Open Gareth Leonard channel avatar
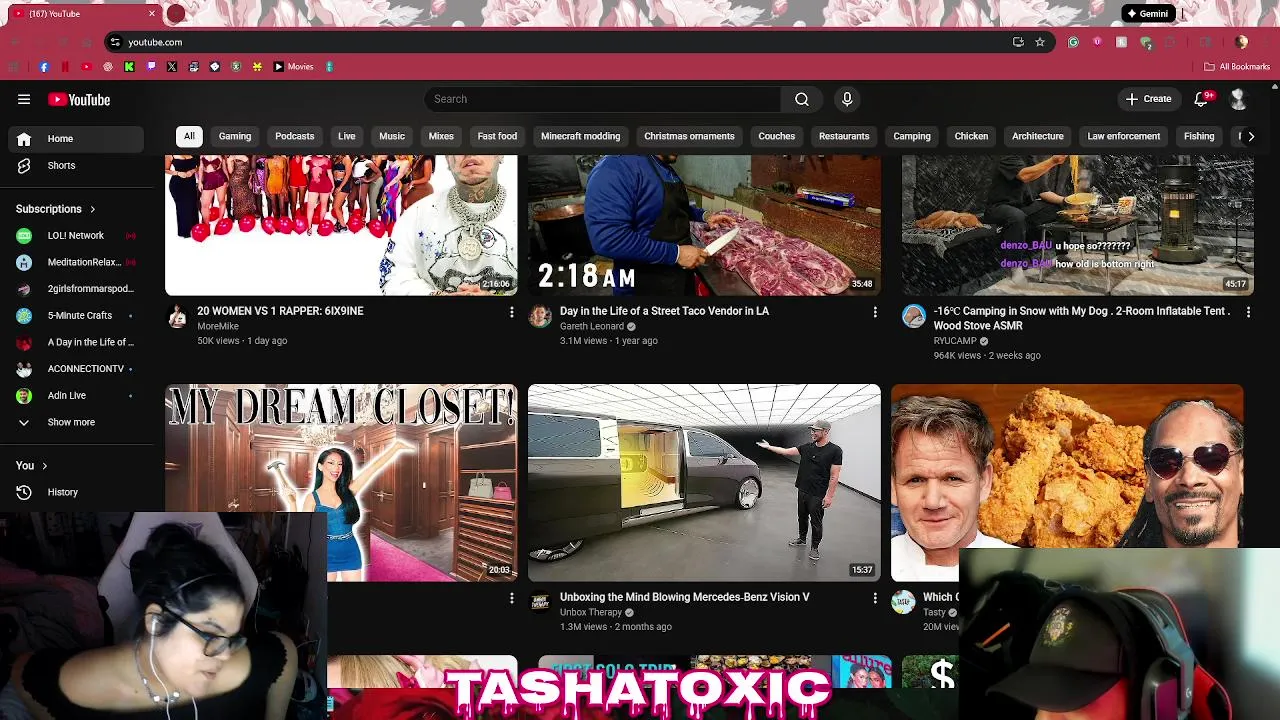This screenshot has width=1280, height=720. pyautogui.click(x=540, y=317)
